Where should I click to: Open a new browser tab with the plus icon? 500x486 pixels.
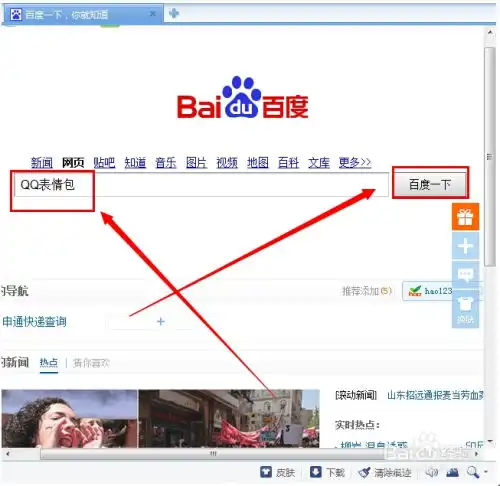tap(174, 14)
